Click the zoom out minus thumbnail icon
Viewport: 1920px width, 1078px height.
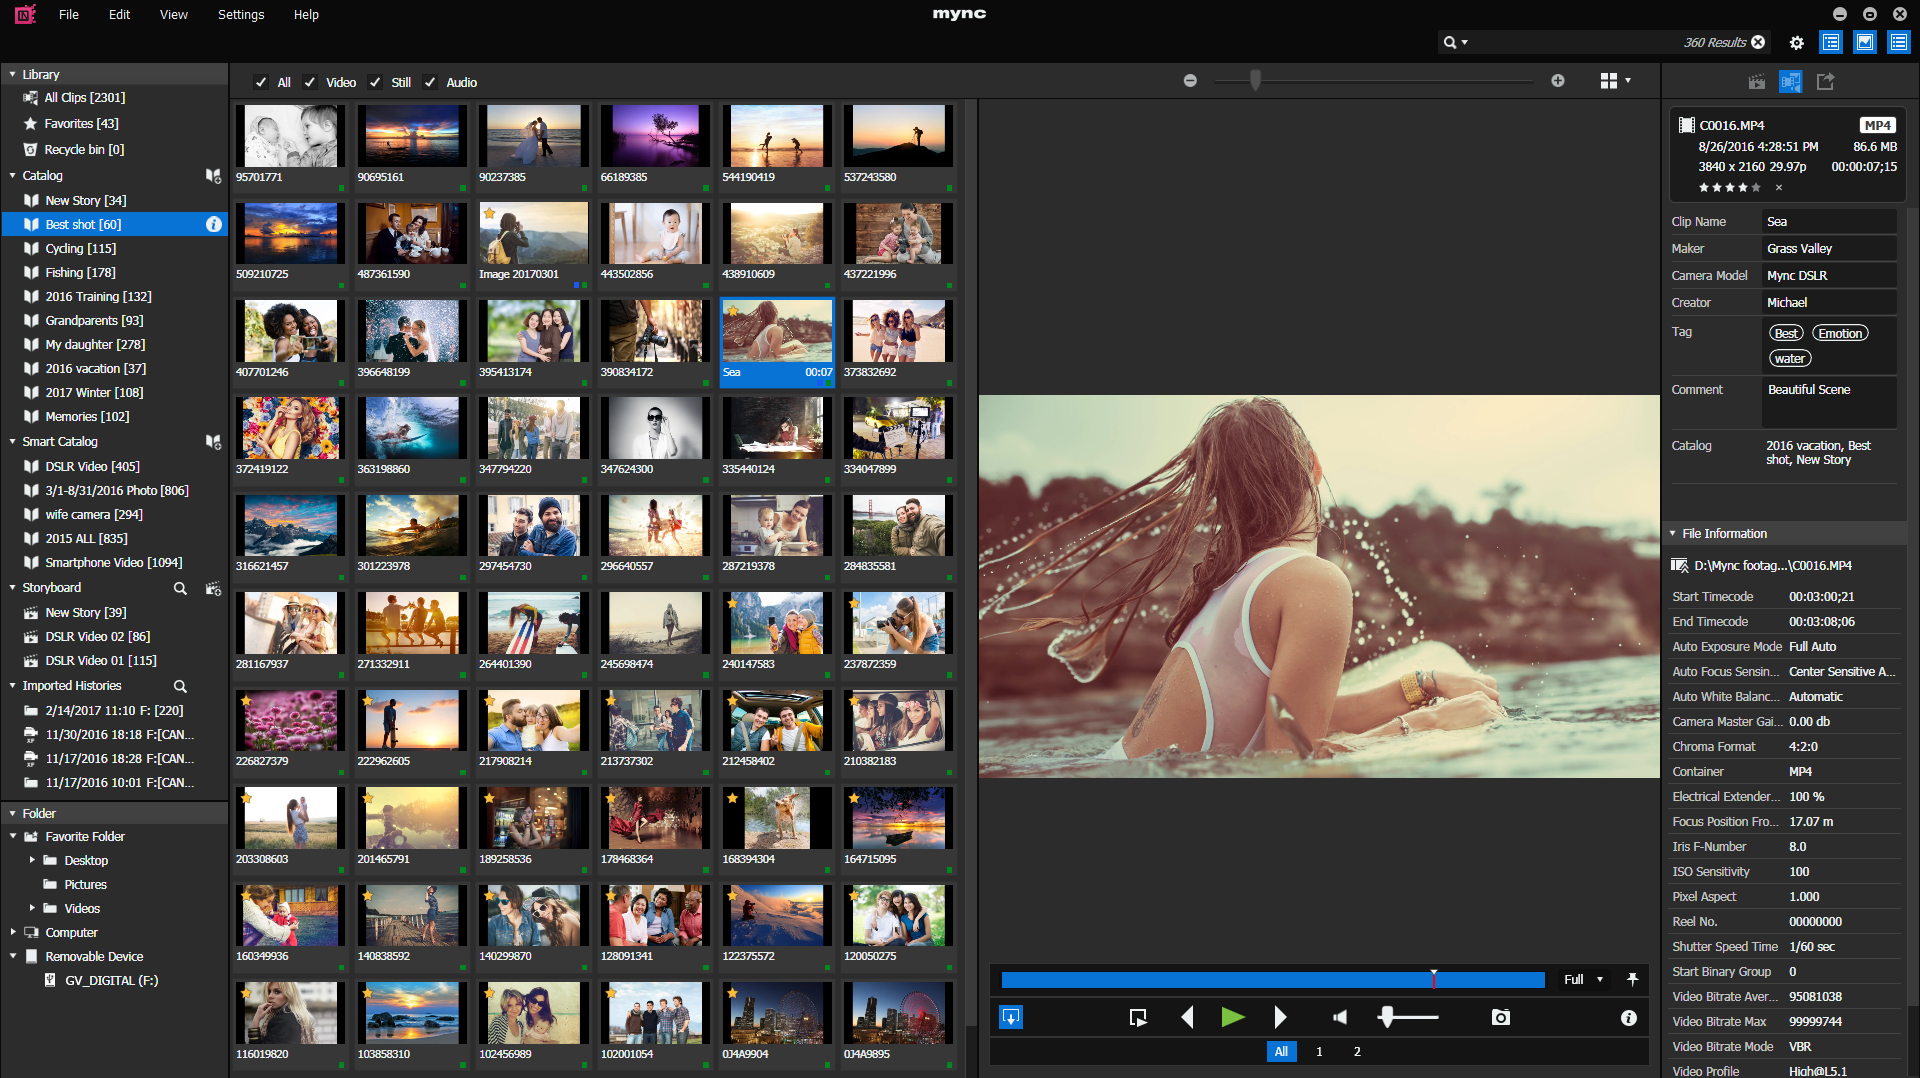tap(1190, 81)
